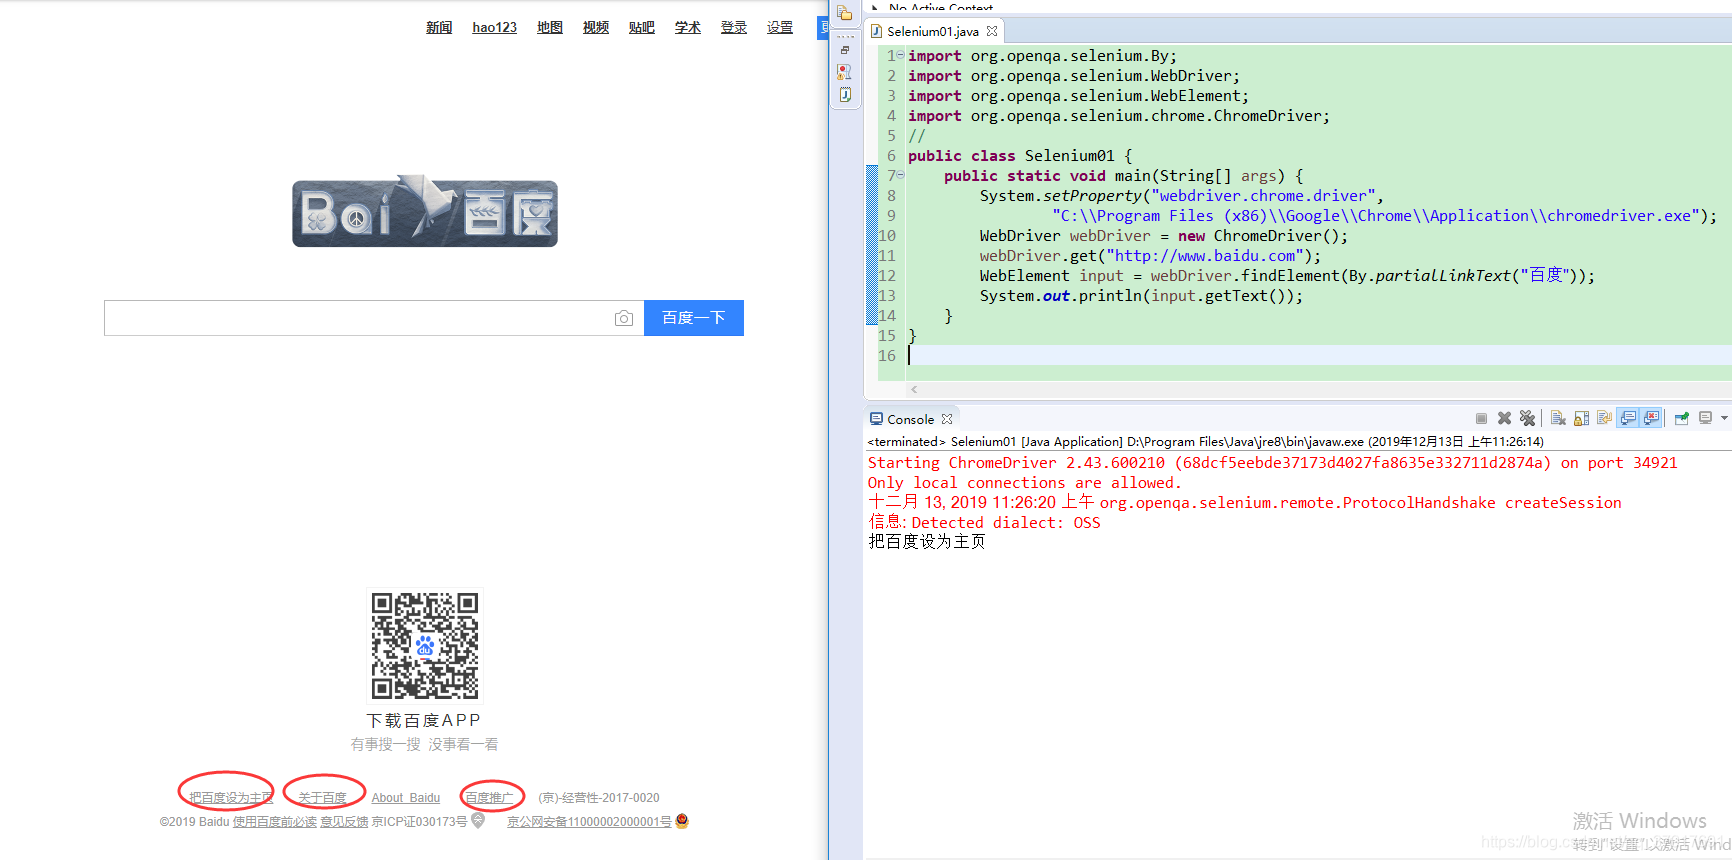Open the console selection dropdown arrow
Viewport: 1732px width, 860px height.
pos(1724,419)
